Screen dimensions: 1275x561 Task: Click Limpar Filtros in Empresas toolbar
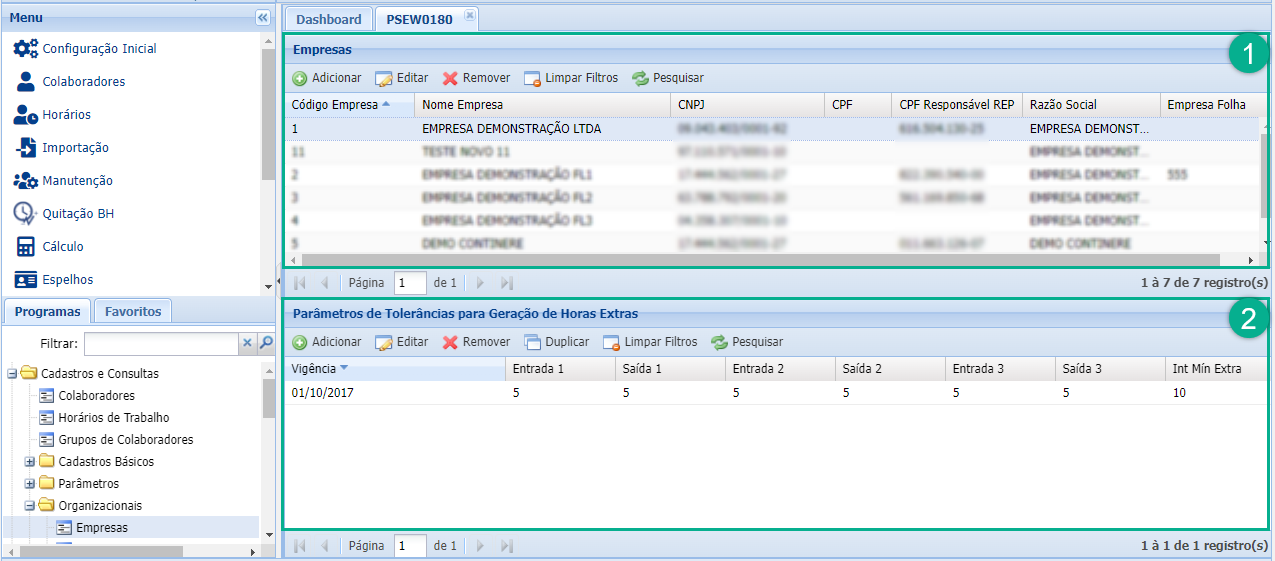click(x=570, y=78)
